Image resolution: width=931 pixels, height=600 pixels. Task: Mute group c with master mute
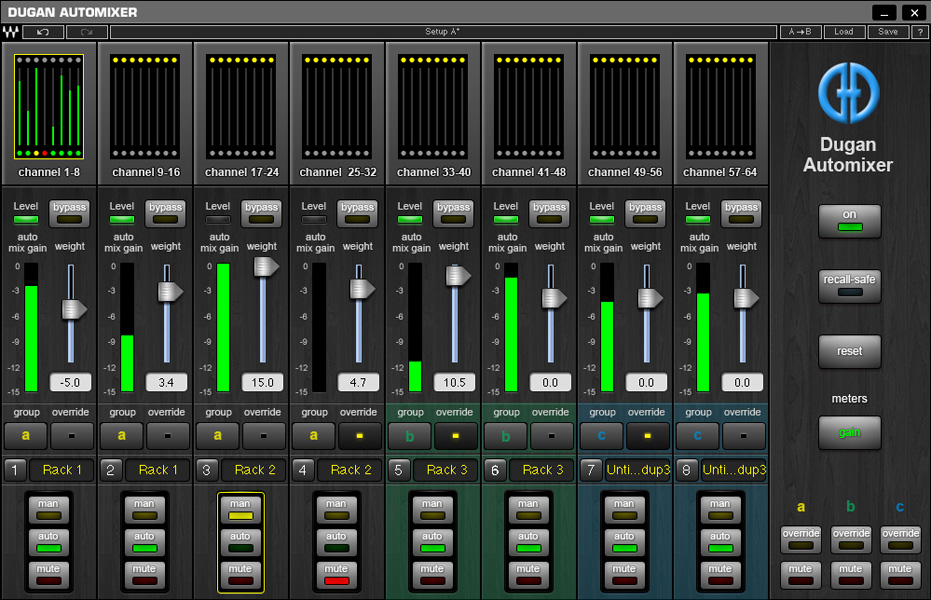[900, 575]
